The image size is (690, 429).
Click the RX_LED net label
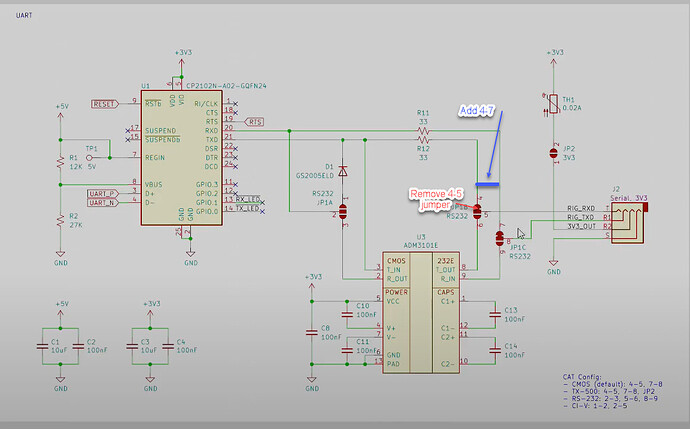pos(248,199)
